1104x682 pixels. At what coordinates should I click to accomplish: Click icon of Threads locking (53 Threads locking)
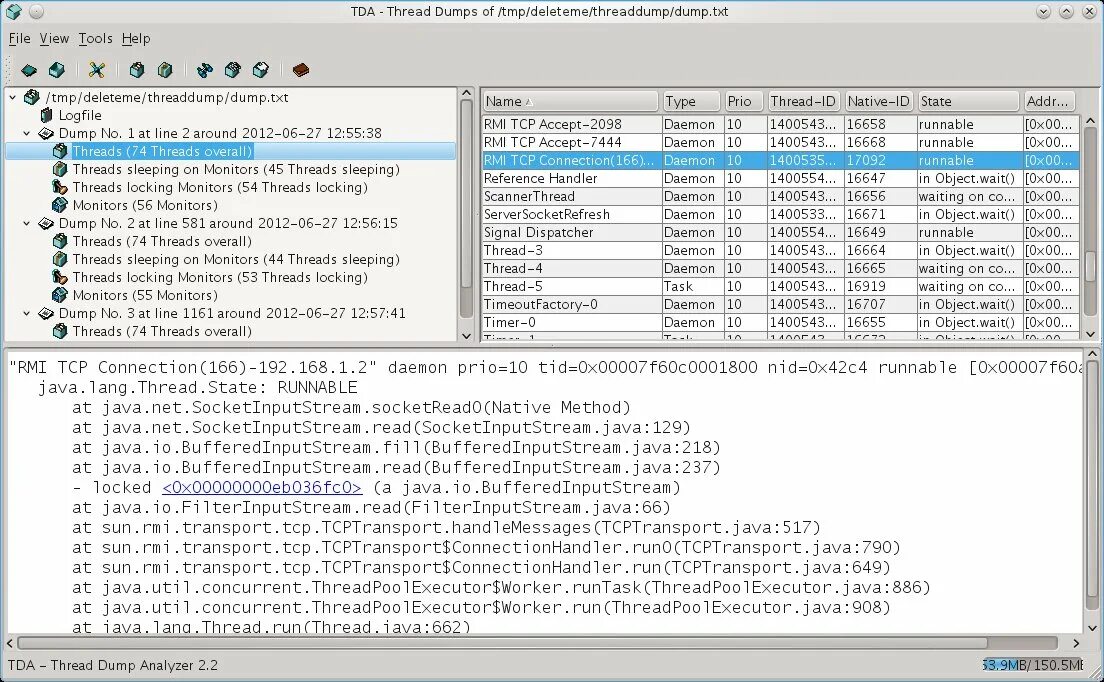pos(60,277)
